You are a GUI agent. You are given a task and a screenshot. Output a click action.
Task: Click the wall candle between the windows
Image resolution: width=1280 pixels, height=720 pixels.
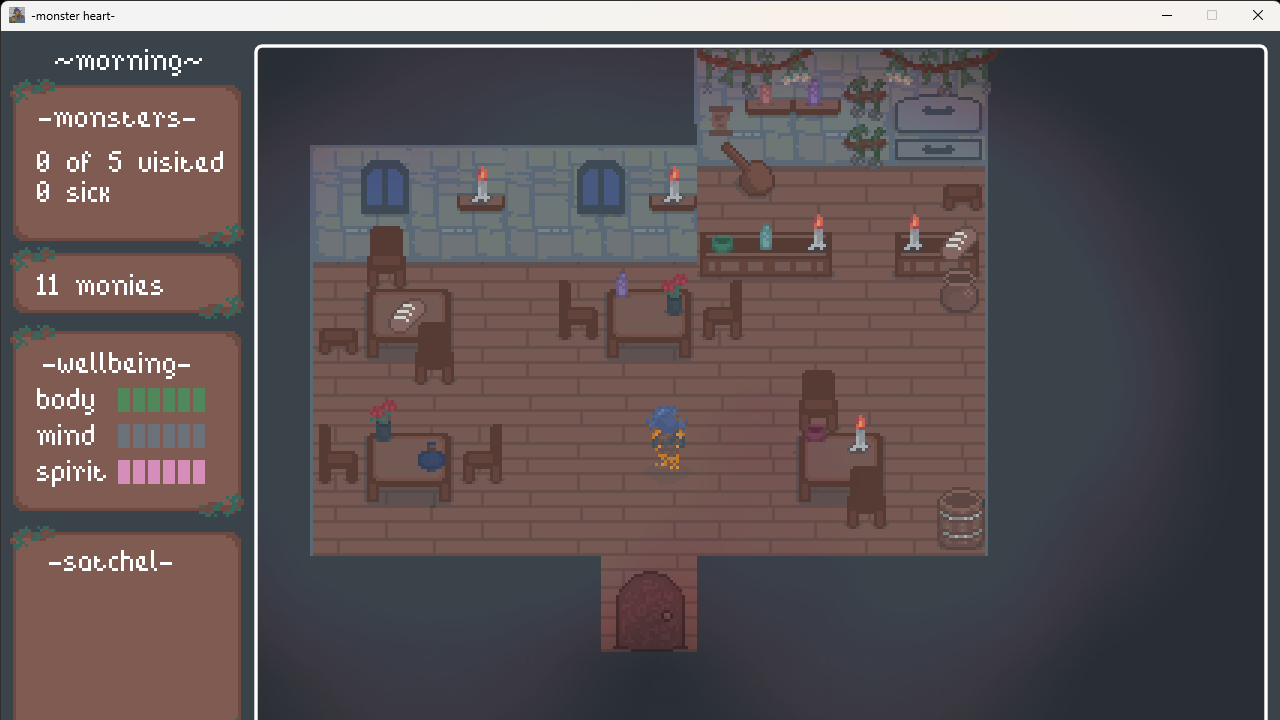pyautogui.click(x=481, y=187)
